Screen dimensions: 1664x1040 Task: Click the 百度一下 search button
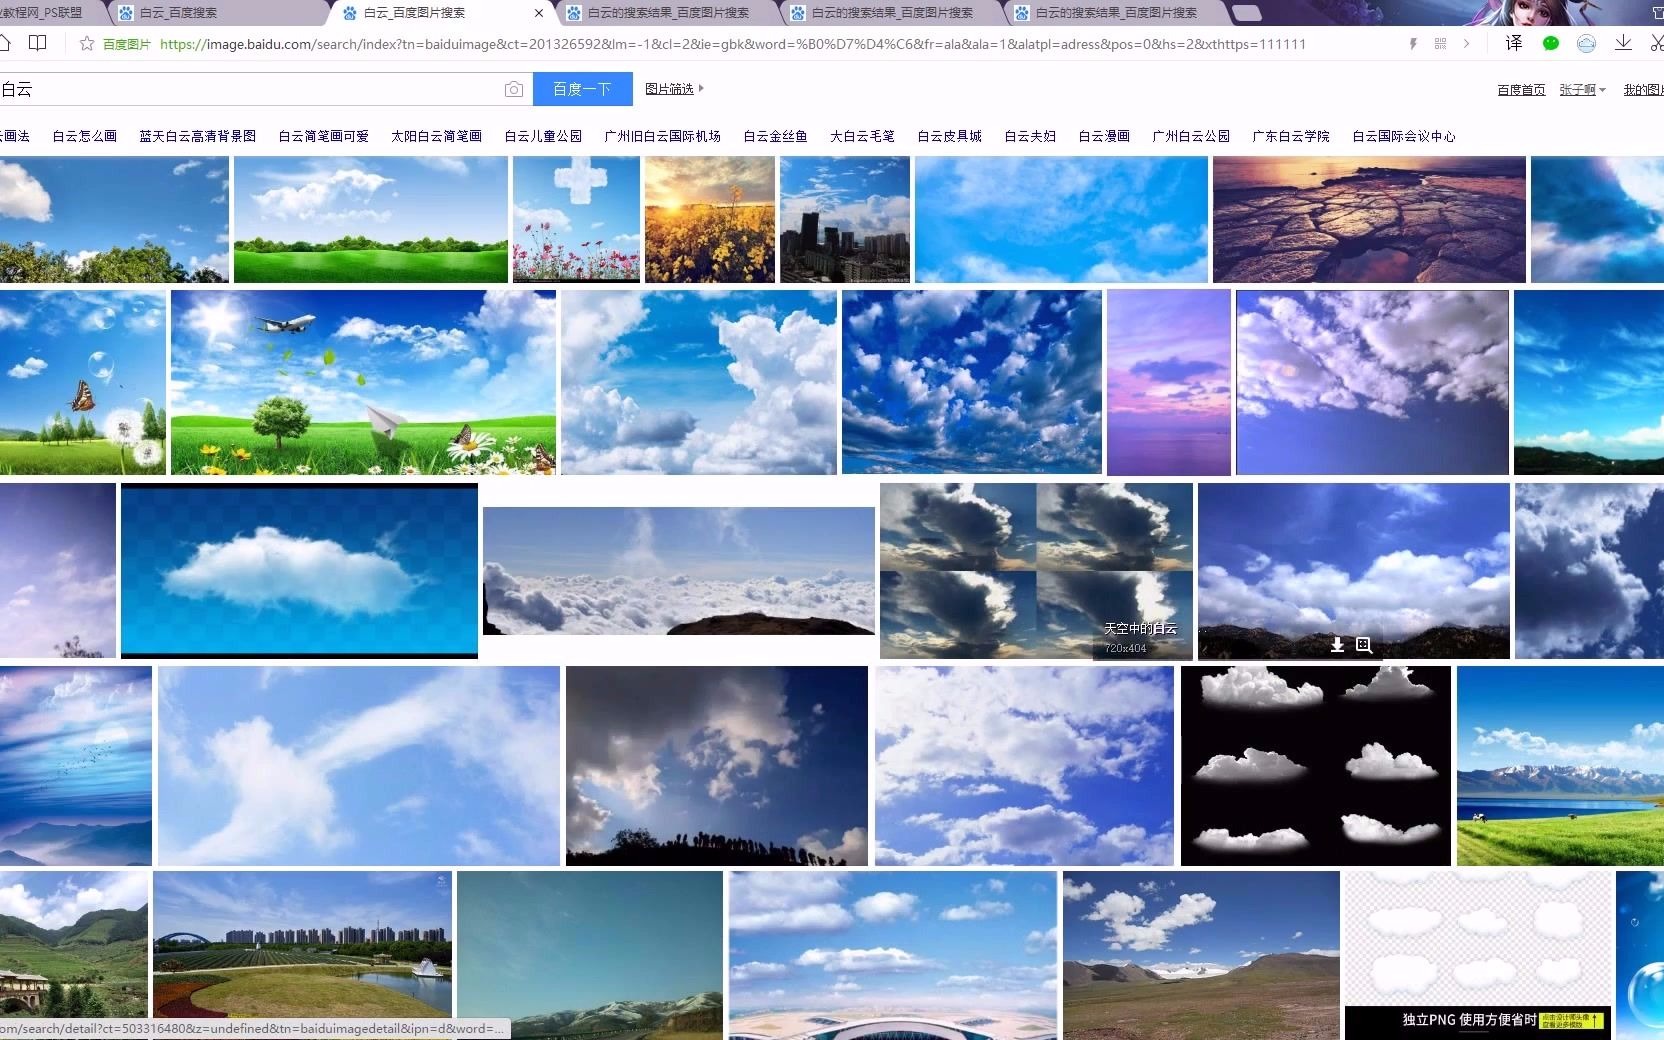tap(582, 89)
